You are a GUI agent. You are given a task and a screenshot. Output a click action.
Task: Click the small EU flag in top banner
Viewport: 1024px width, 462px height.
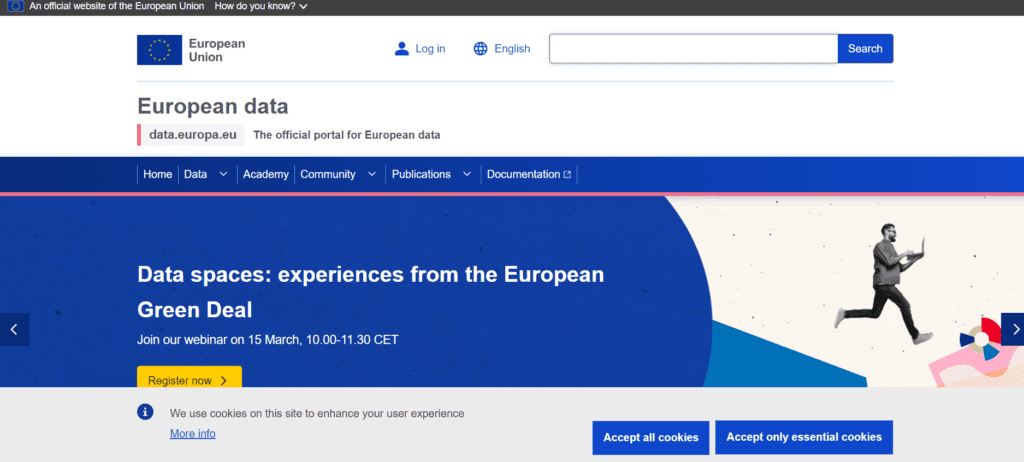[x=16, y=6]
